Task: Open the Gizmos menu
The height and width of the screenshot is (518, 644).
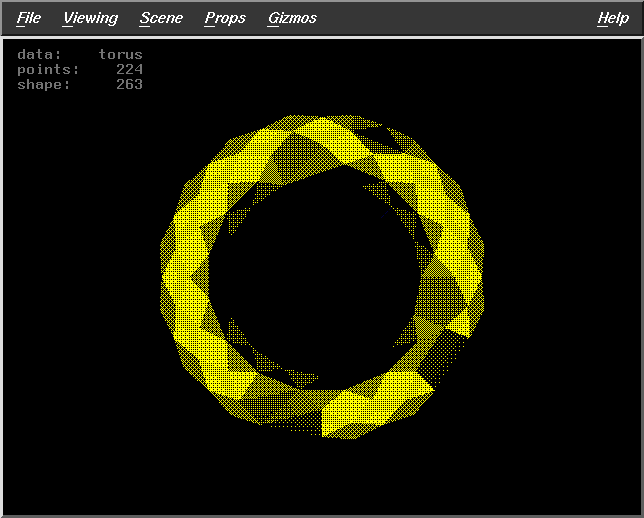Action: click(292, 18)
